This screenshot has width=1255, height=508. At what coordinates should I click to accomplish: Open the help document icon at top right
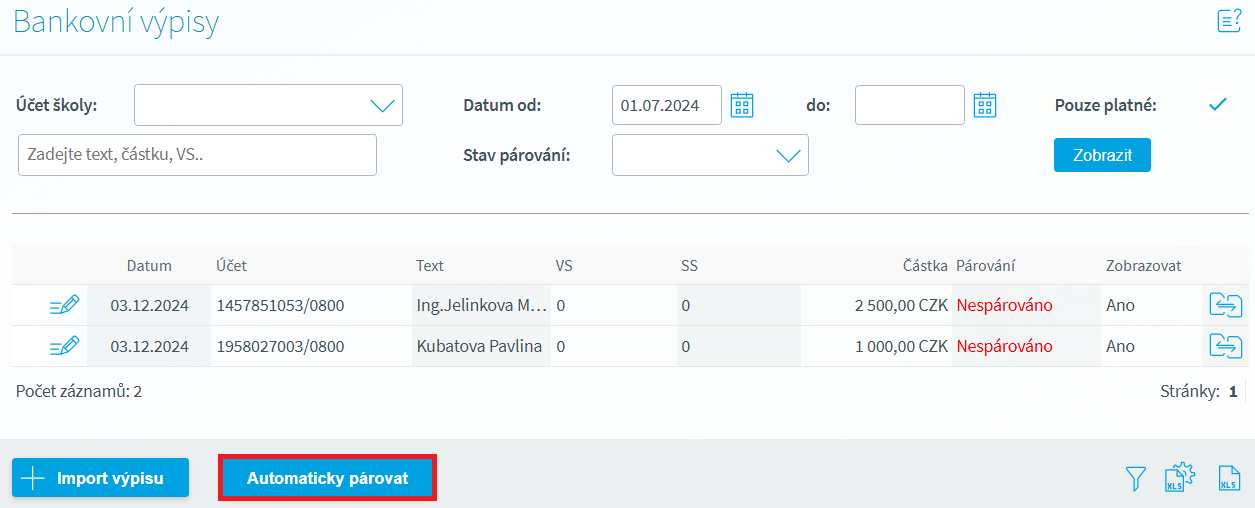[x=1229, y=21]
